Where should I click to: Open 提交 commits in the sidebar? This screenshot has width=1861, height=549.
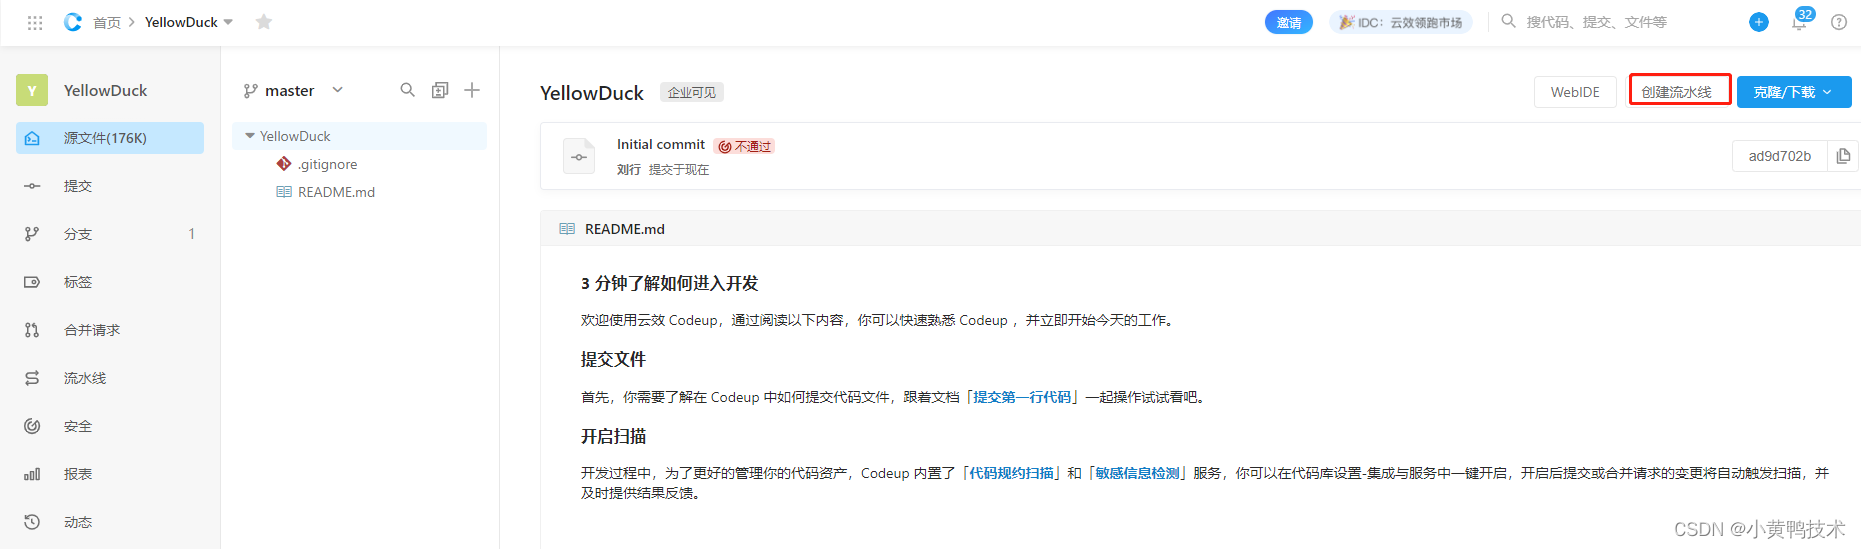click(x=110, y=186)
